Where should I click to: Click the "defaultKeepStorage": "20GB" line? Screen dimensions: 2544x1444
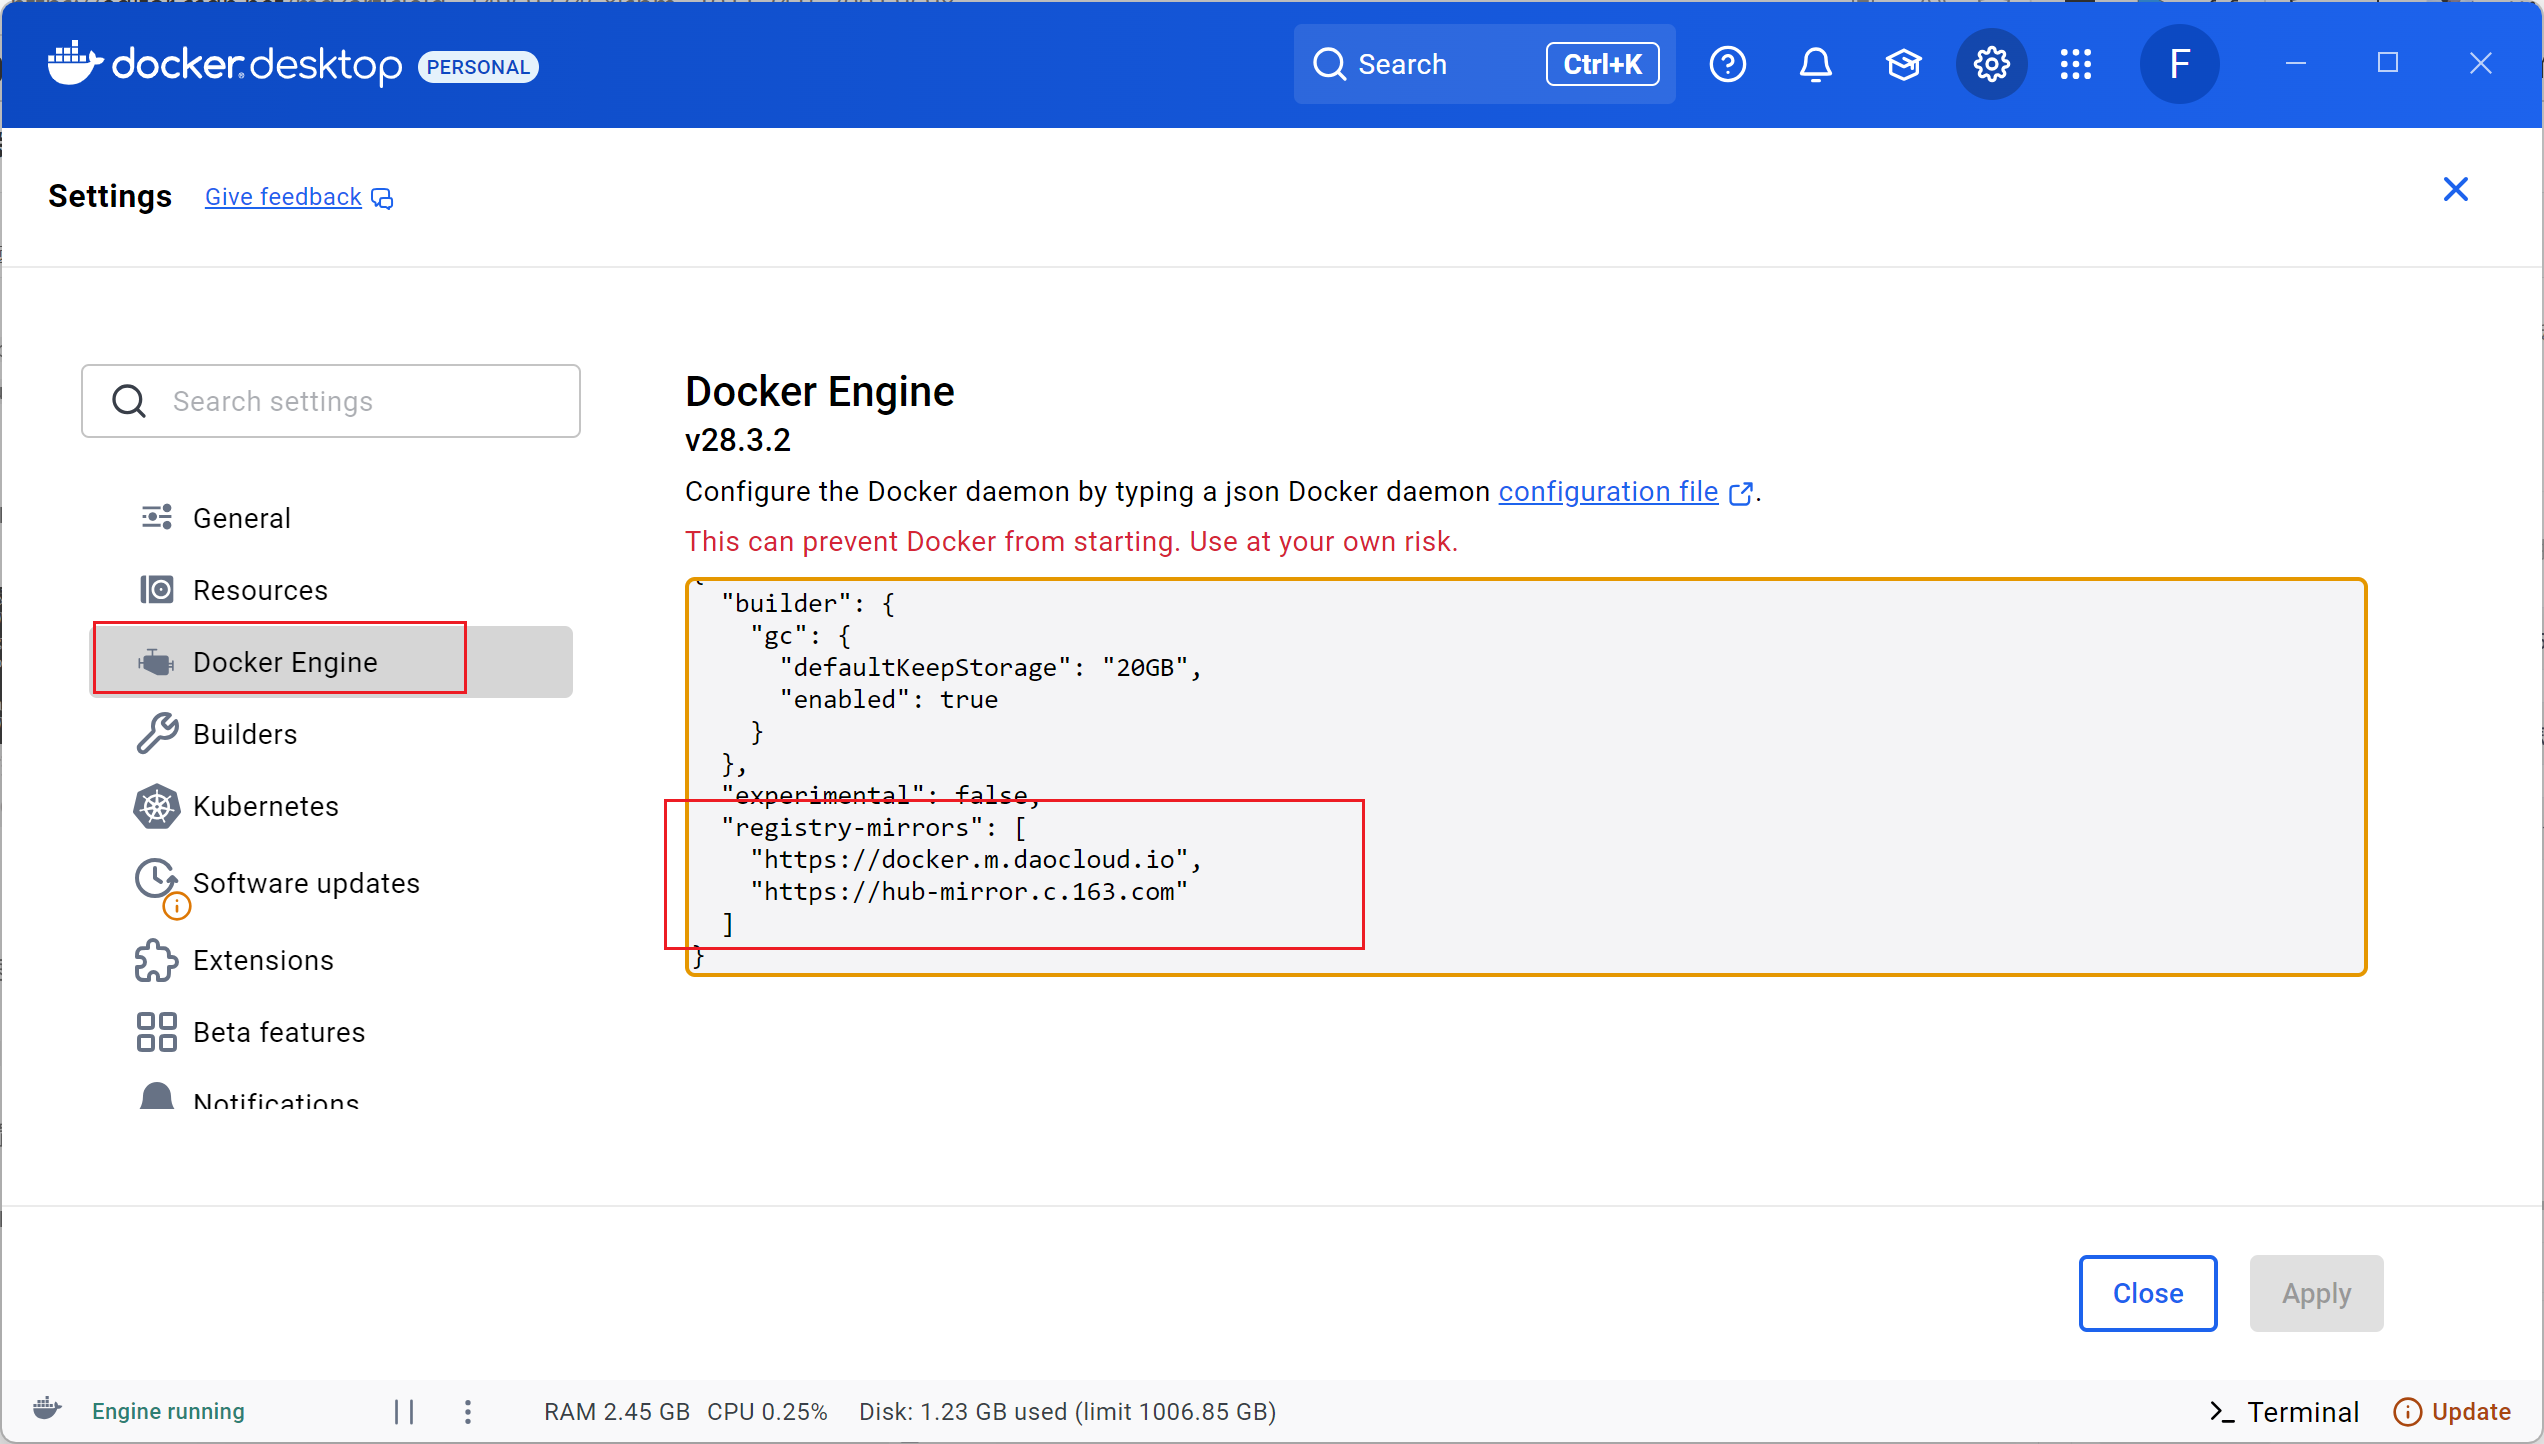click(990, 667)
